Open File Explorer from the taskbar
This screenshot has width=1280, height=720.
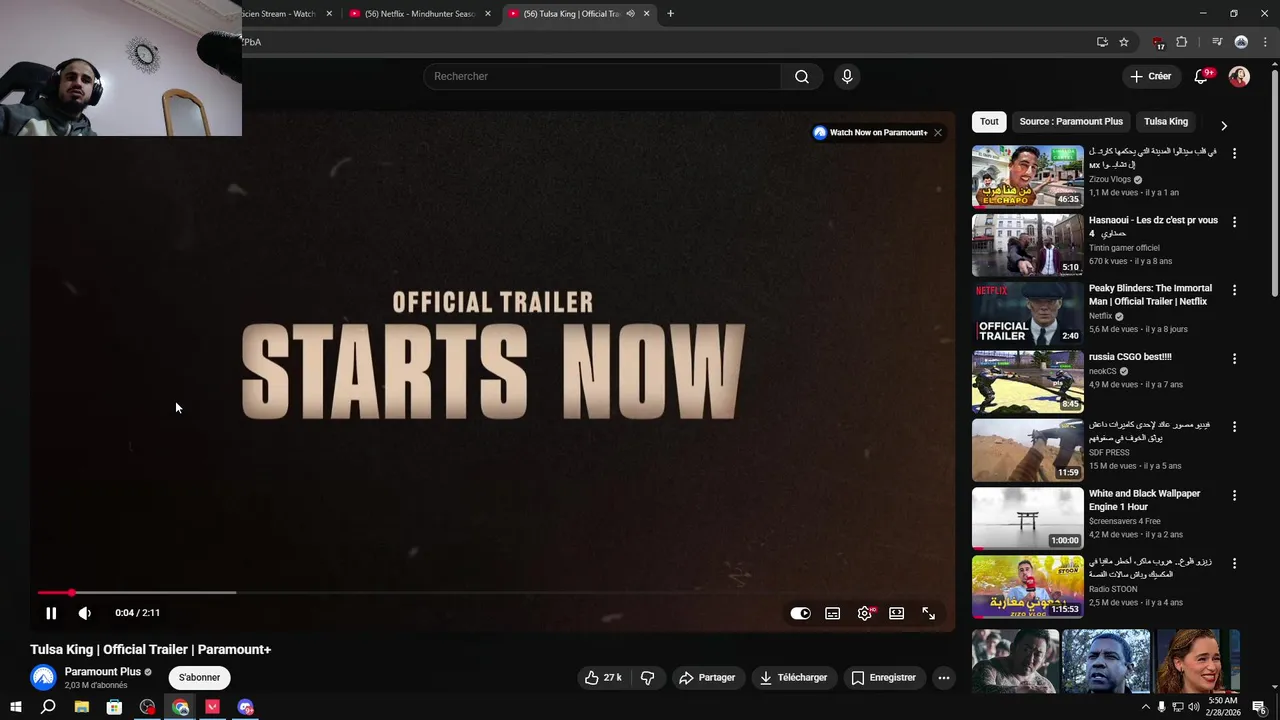pyautogui.click(x=82, y=707)
